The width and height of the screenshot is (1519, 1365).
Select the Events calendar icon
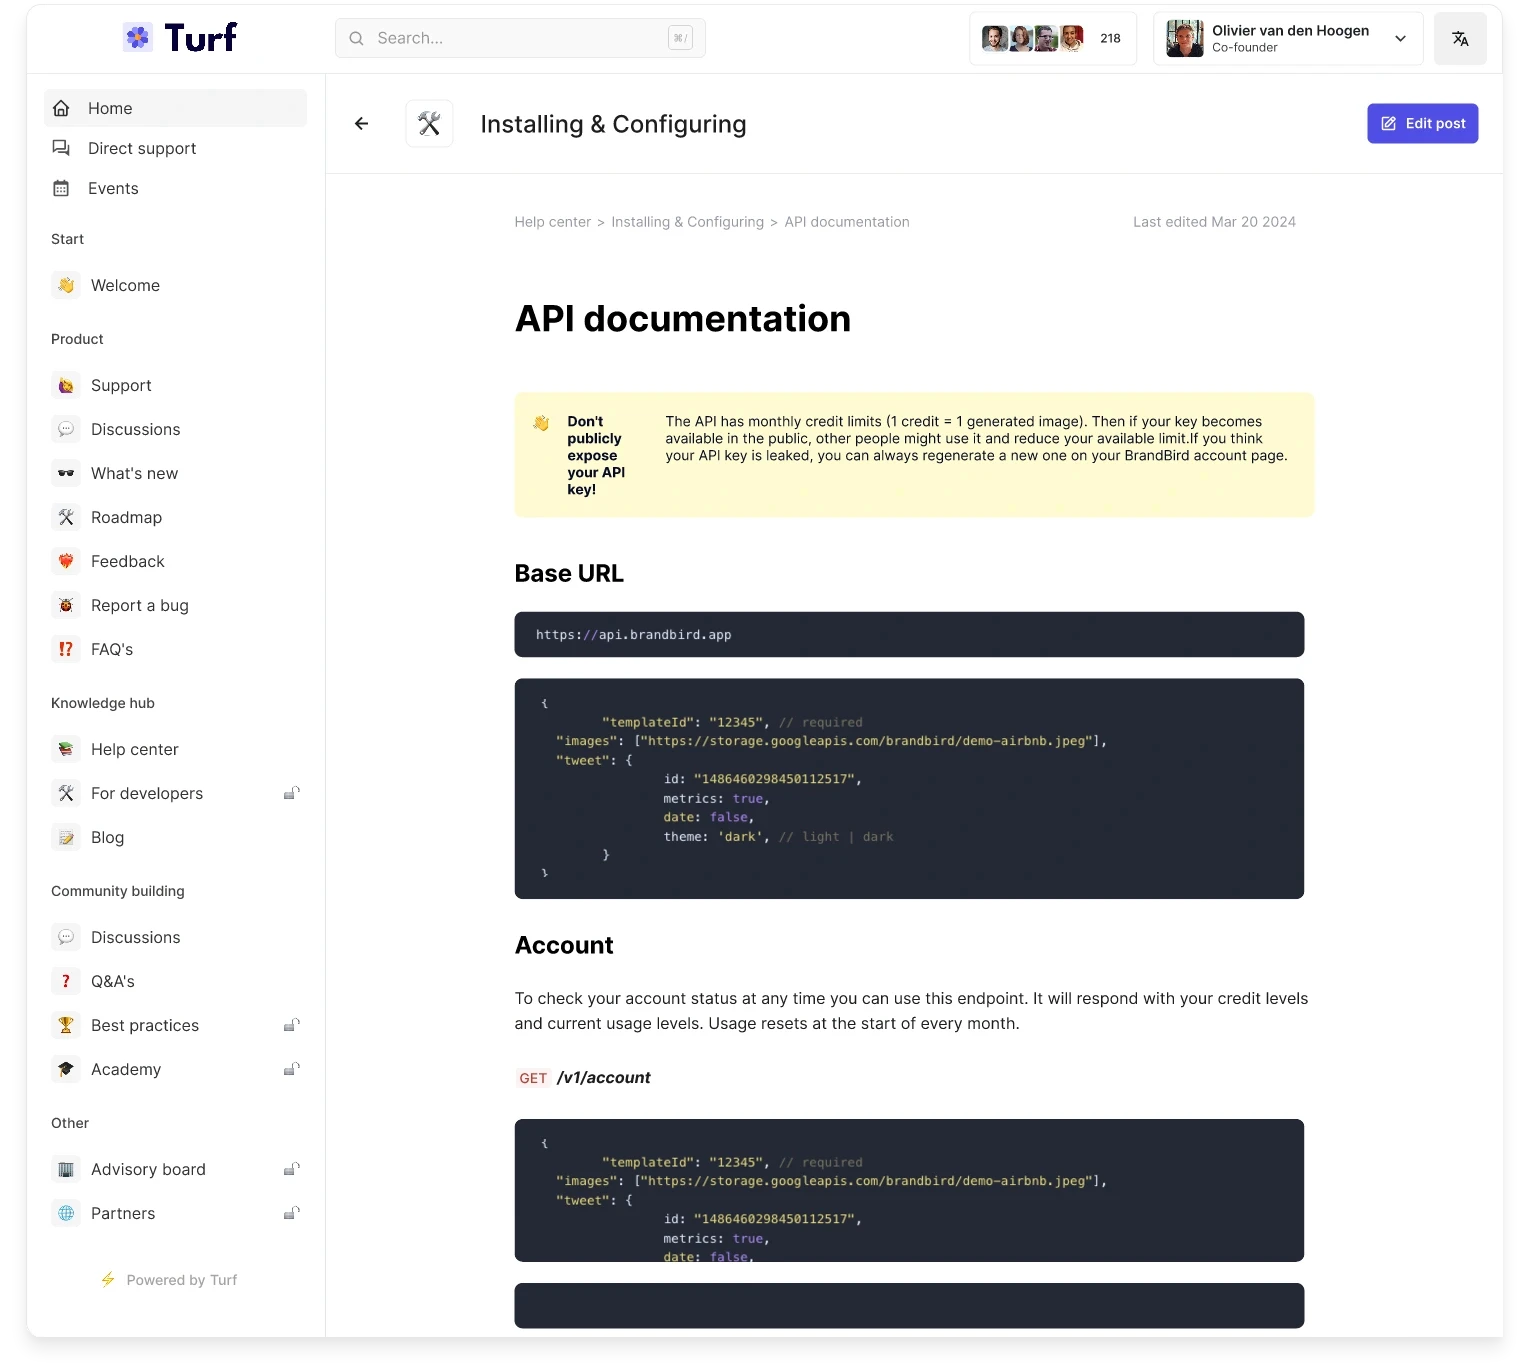pyautogui.click(x=60, y=188)
